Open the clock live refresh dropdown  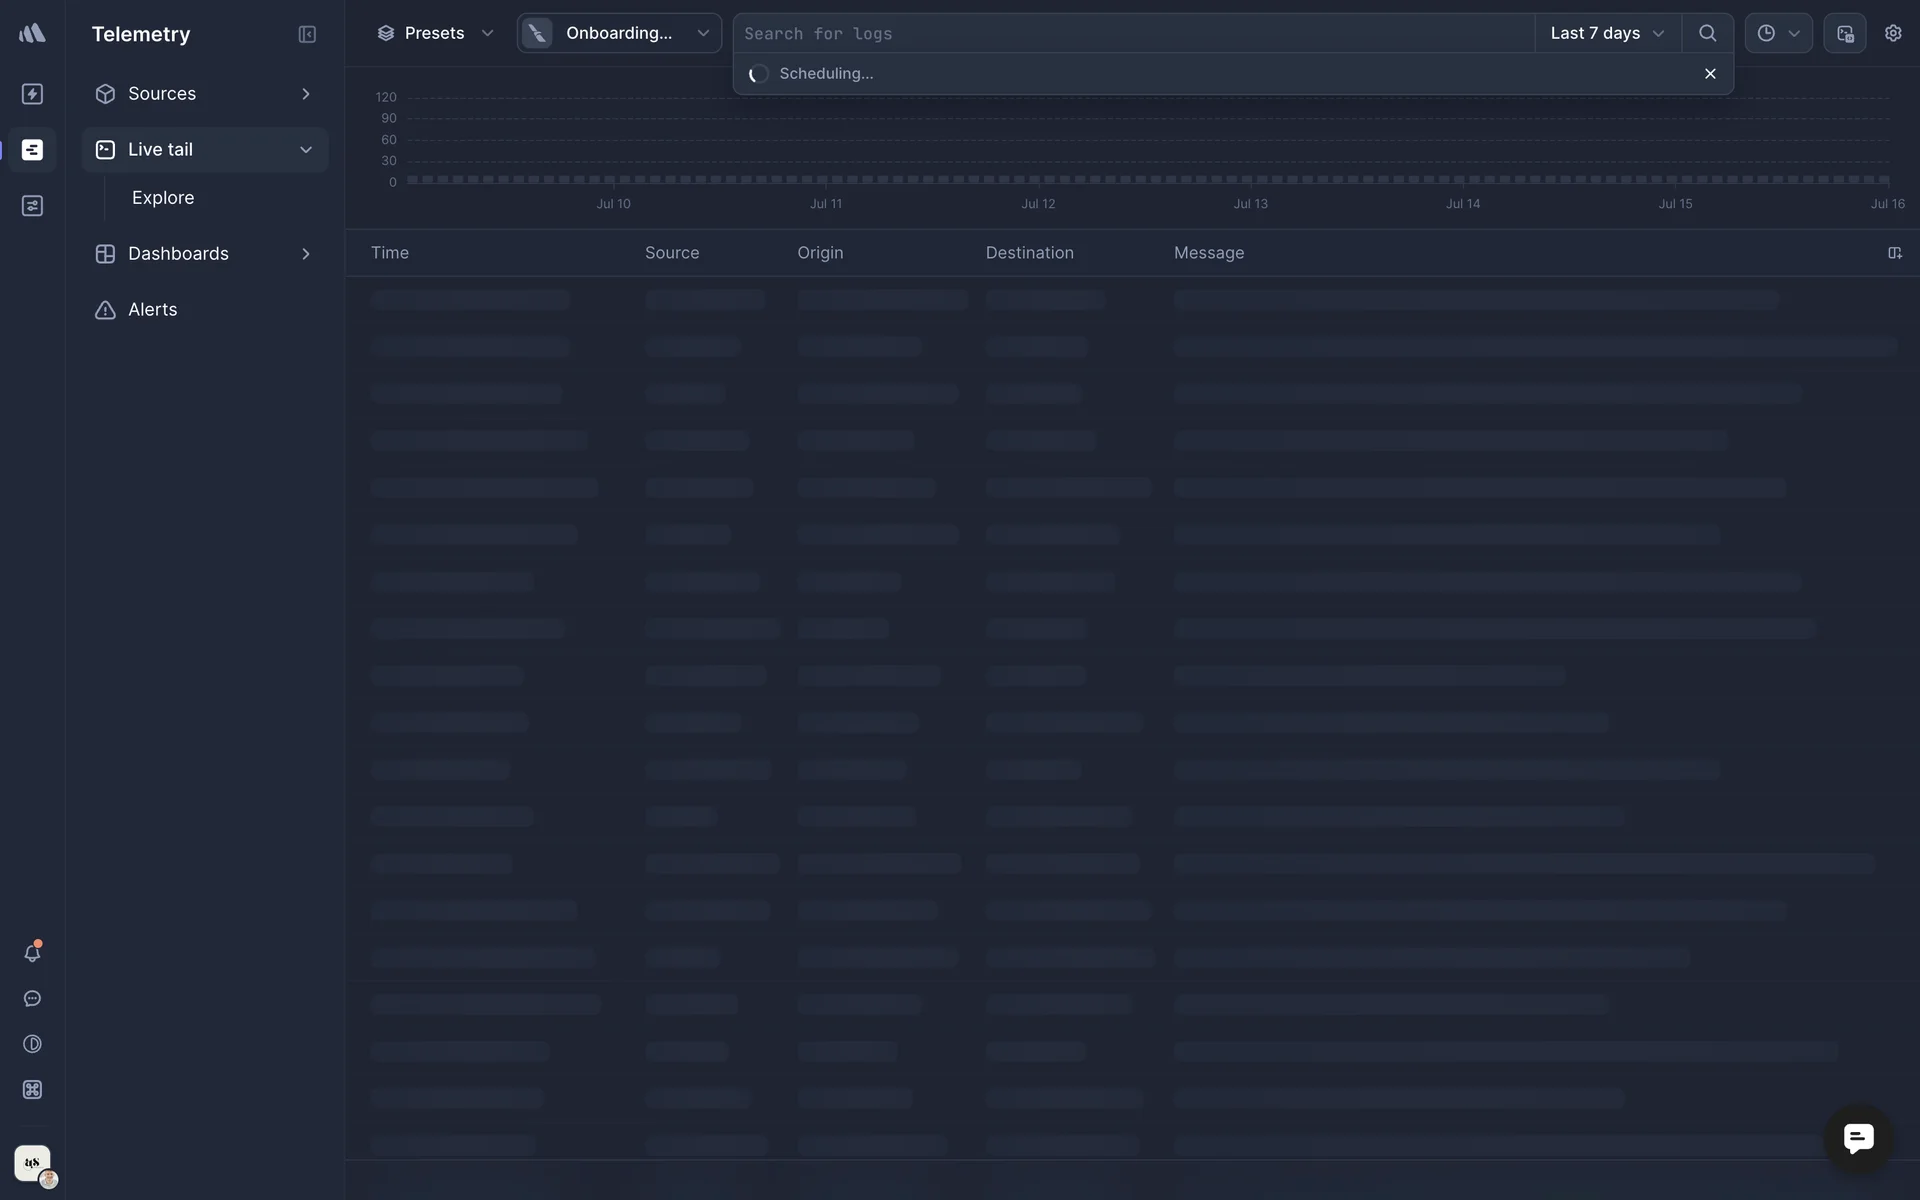coord(1778,33)
